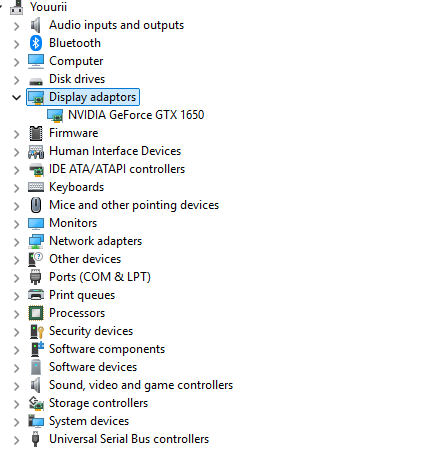
Task: Select the Mice and other pointing devices label
Action: pyautogui.click(x=134, y=205)
